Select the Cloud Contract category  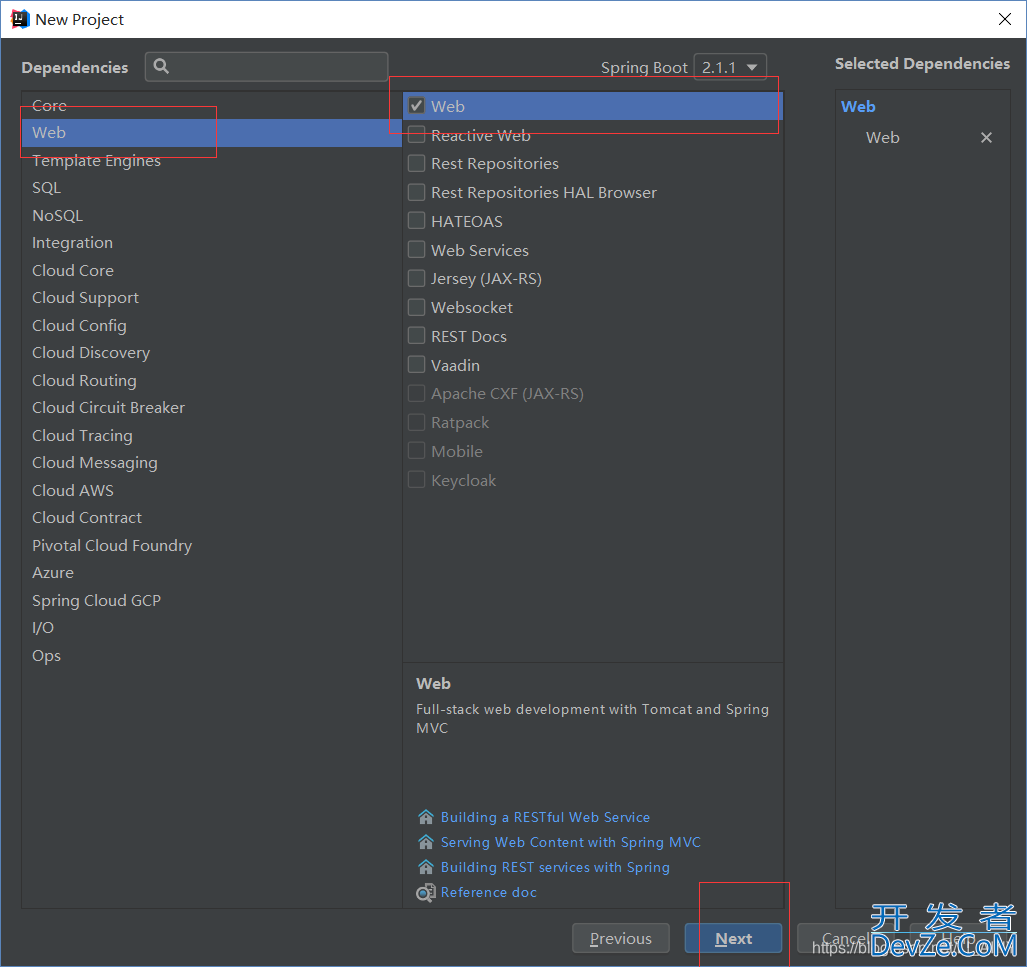tap(212, 518)
